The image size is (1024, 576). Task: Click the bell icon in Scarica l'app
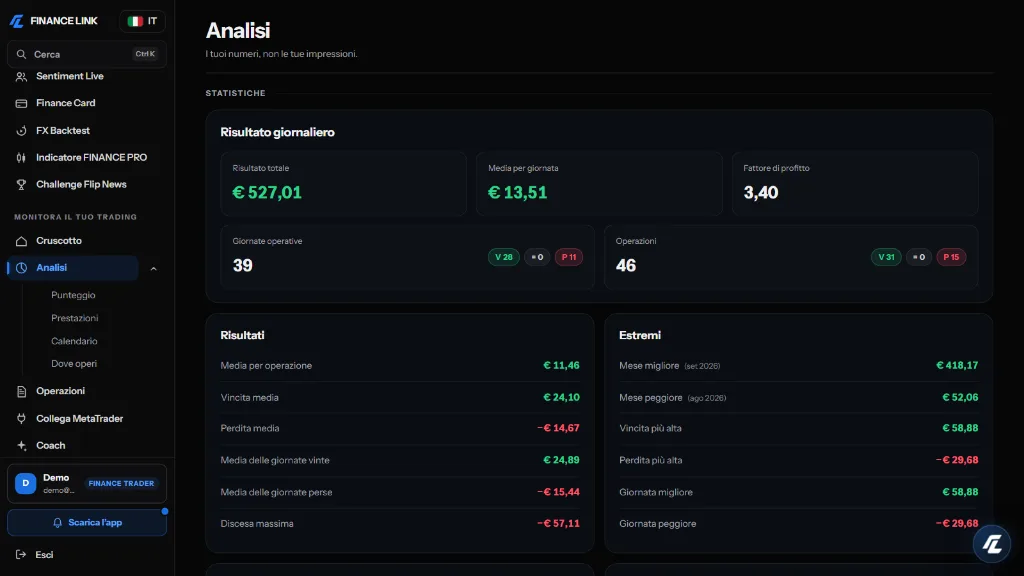coord(57,522)
